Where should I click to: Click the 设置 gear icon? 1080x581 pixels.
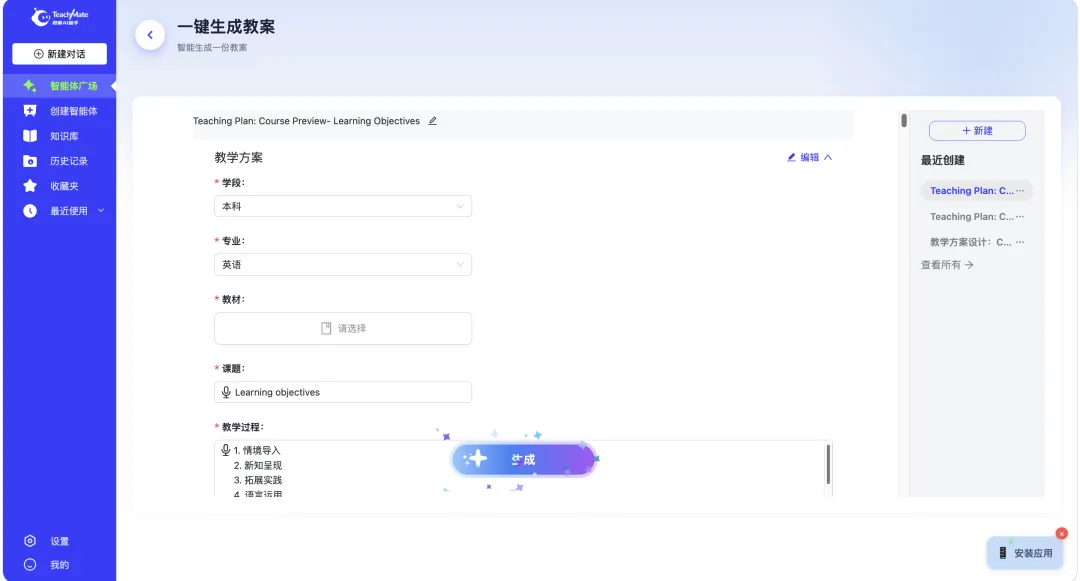click(x=30, y=541)
